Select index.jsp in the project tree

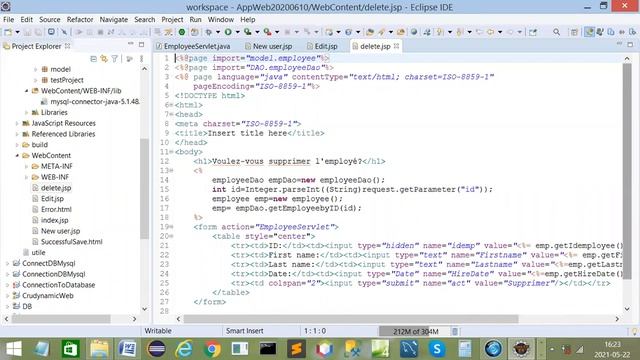[x=54, y=220]
